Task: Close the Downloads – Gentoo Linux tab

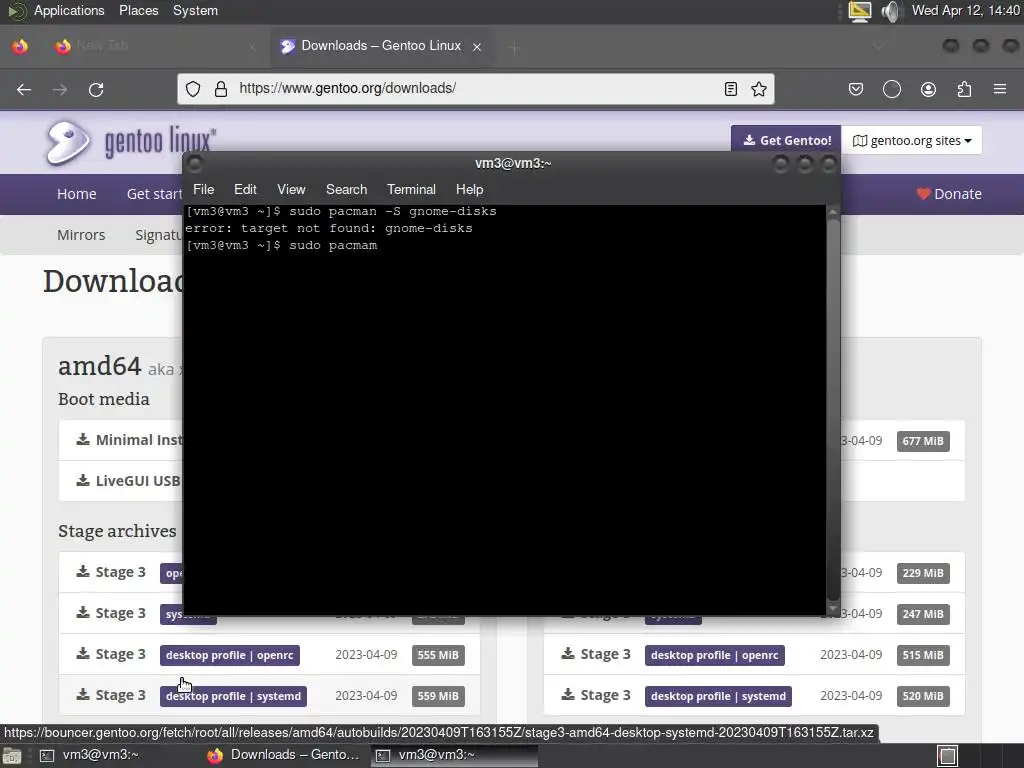Action: pos(477,46)
